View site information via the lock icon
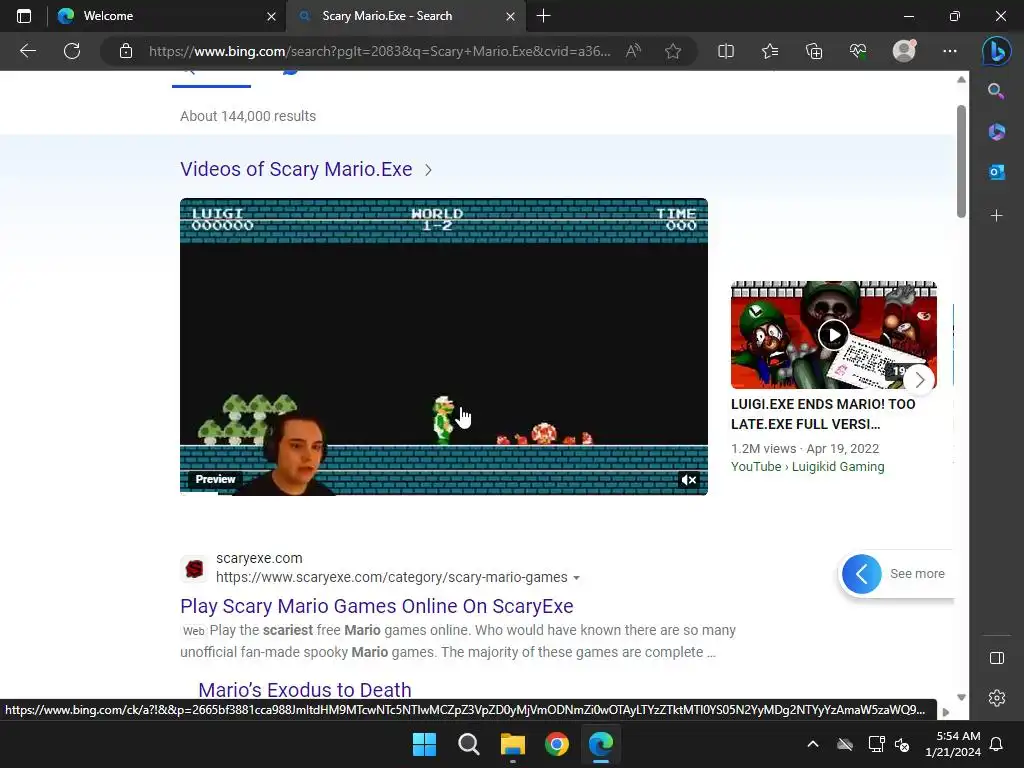The image size is (1024, 768). tap(126, 51)
